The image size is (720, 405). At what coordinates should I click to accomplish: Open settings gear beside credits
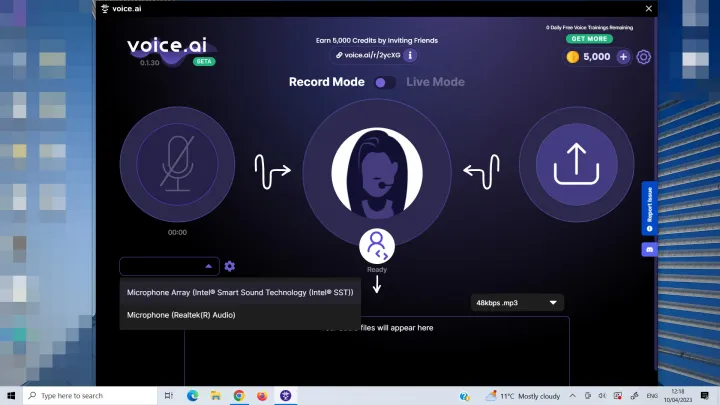[x=643, y=57]
